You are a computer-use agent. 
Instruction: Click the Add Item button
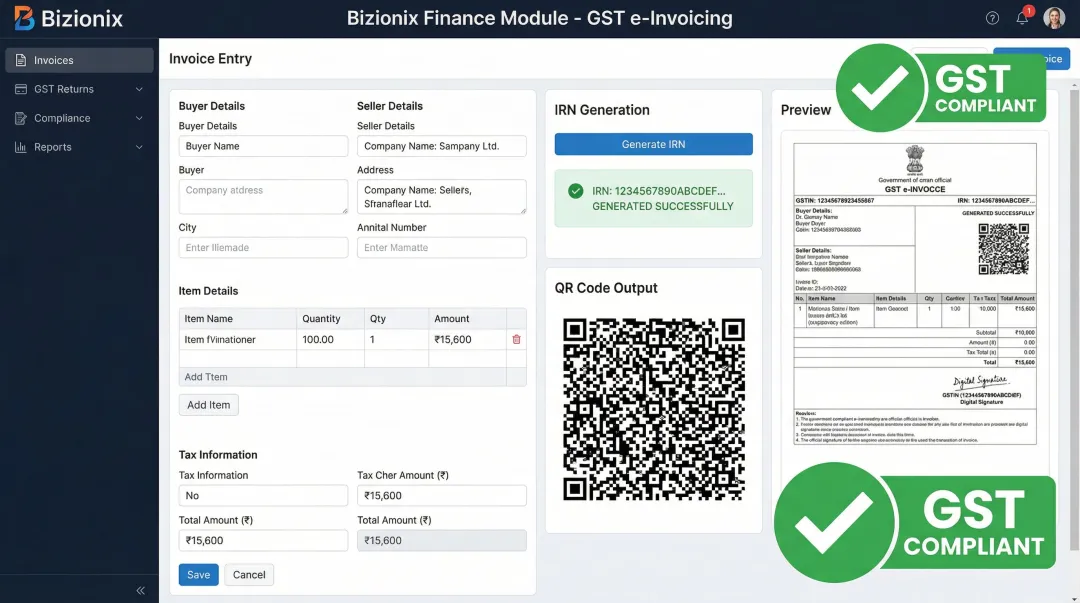click(208, 405)
